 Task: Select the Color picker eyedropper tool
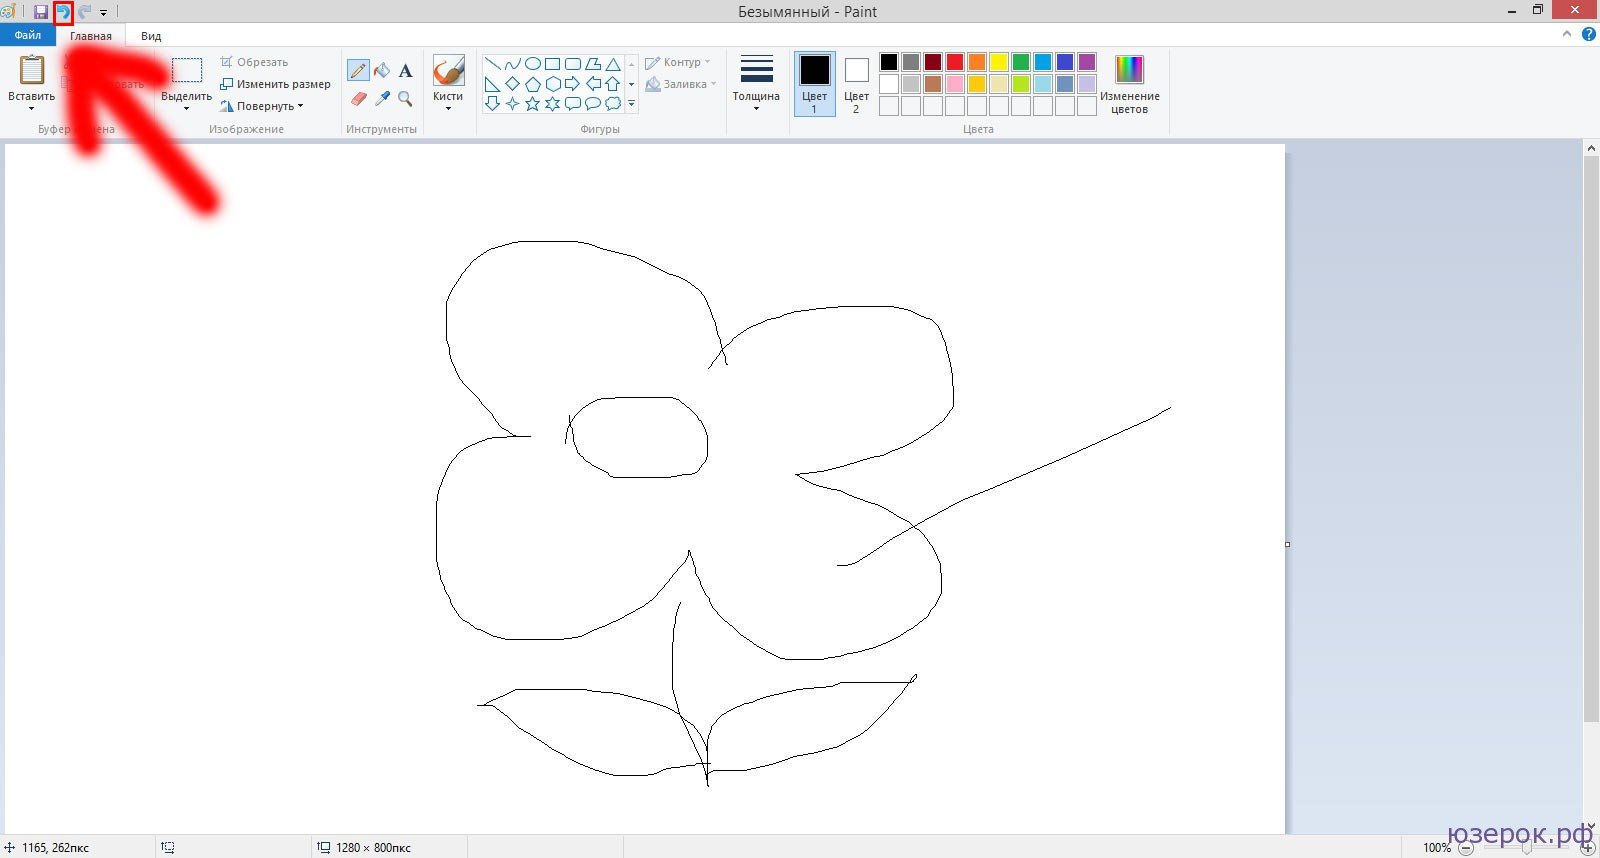382,98
